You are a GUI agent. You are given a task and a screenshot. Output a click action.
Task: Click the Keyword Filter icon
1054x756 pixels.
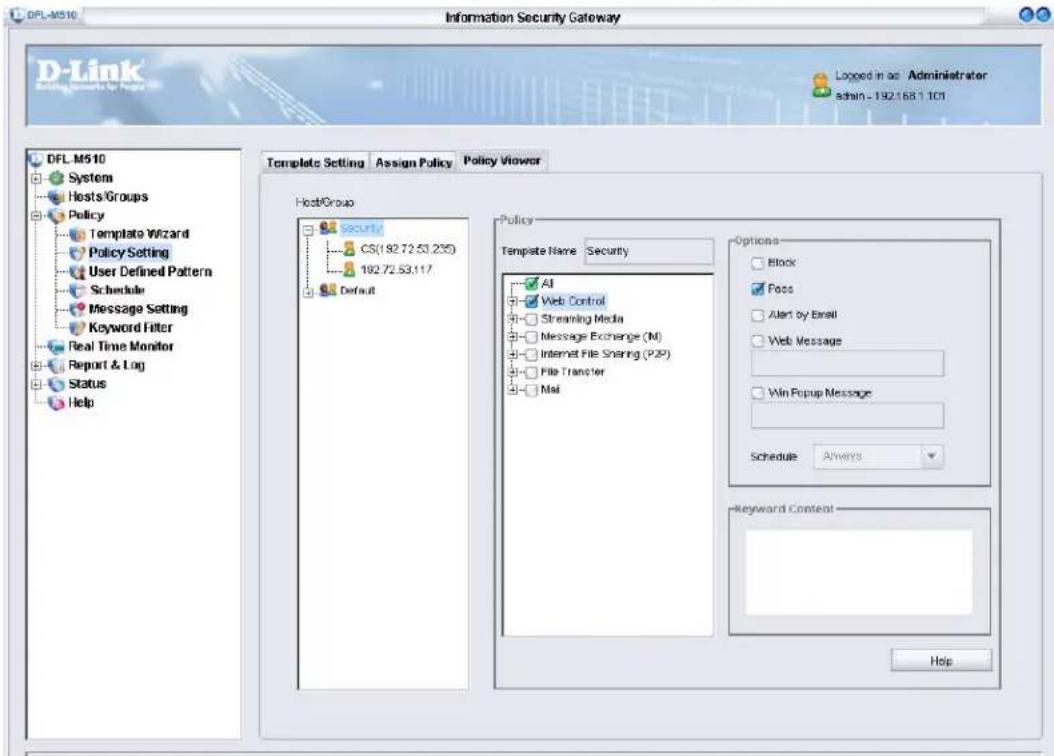78,328
